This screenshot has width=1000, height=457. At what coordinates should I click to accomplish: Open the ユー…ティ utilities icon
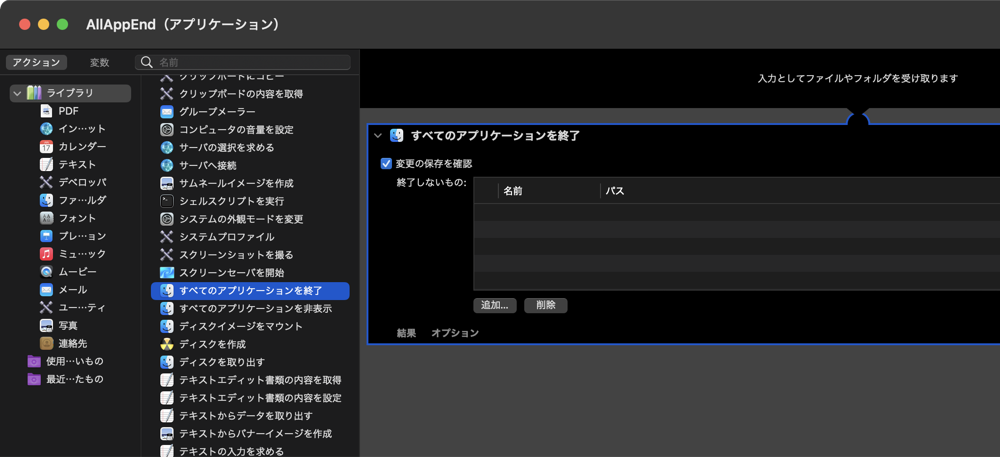point(46,307)
